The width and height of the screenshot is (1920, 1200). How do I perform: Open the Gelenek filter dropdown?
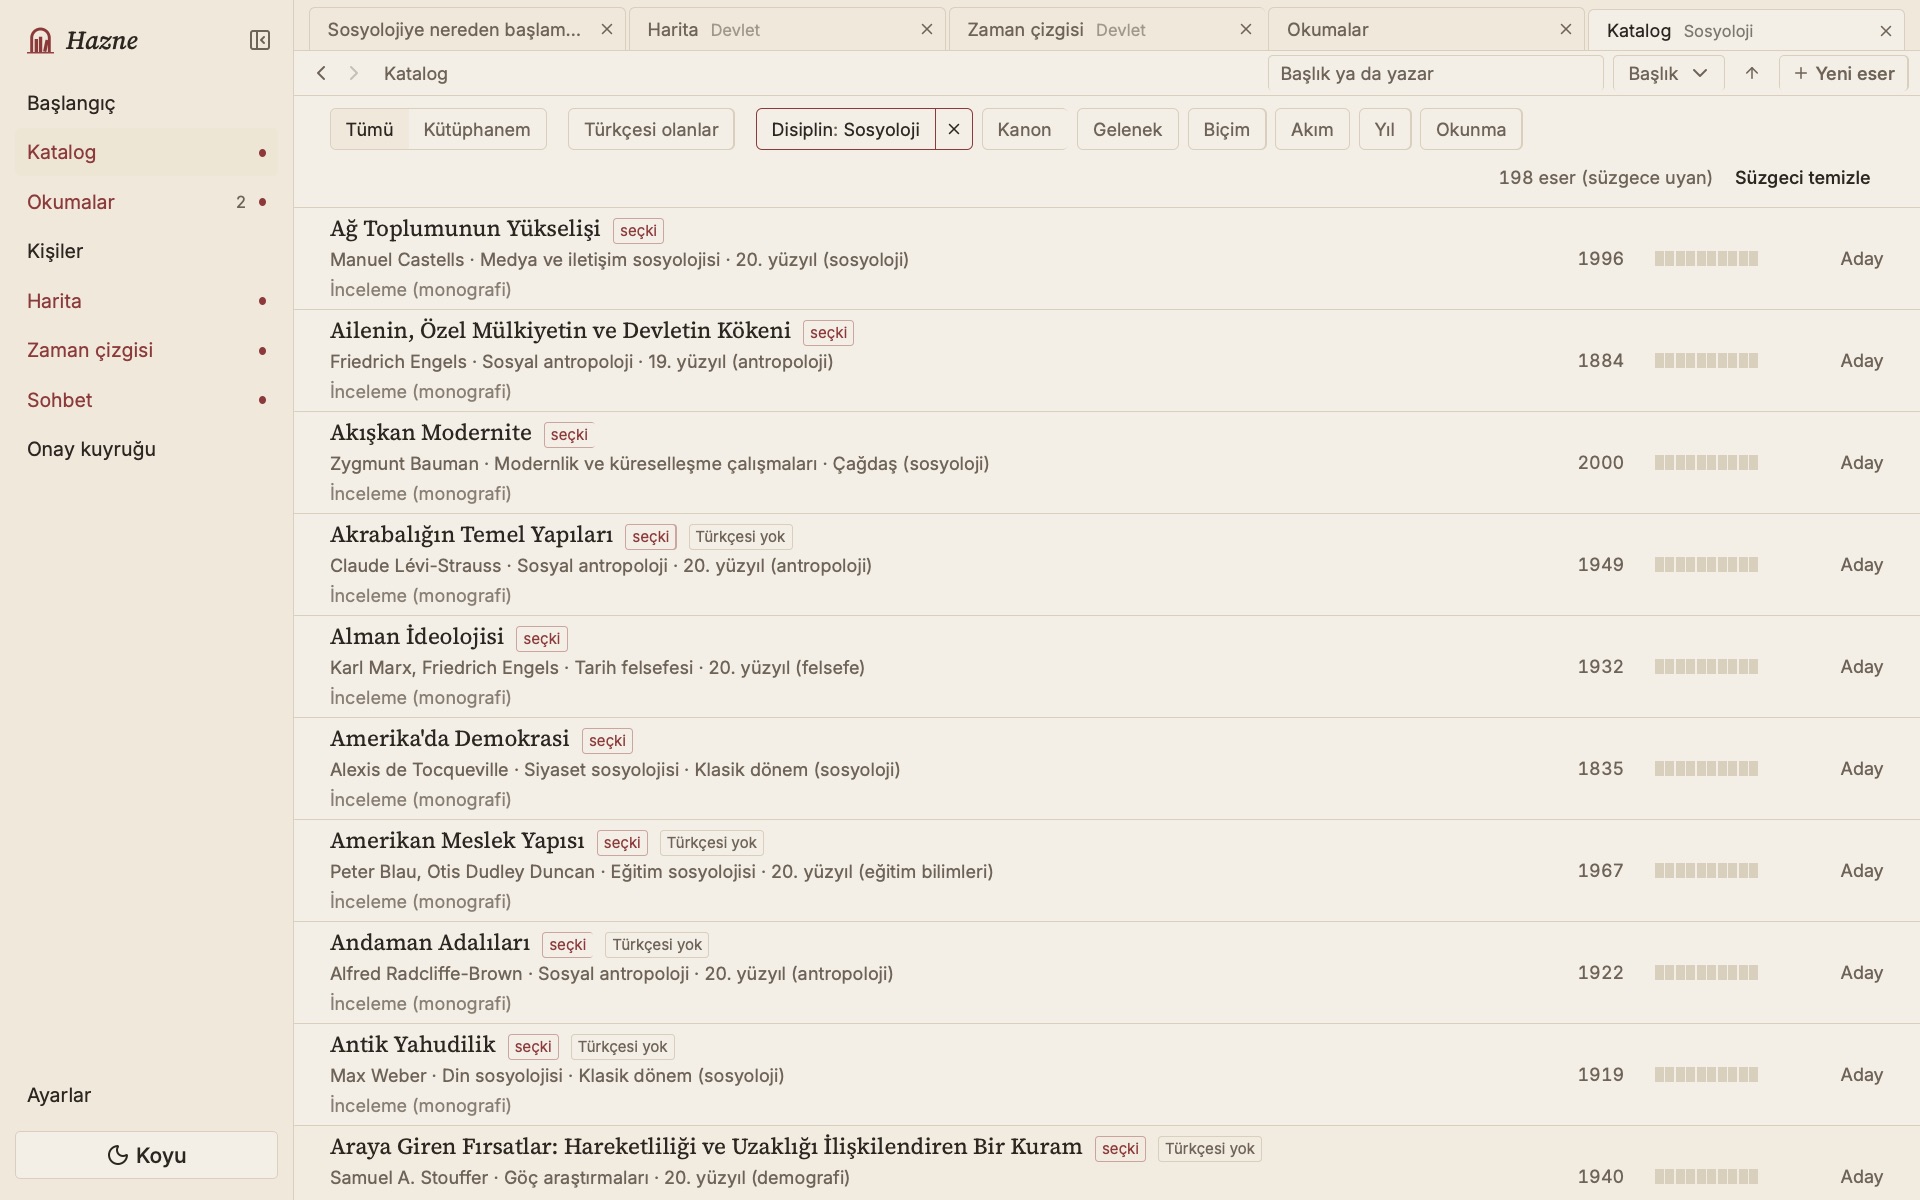click(1127, 129)
